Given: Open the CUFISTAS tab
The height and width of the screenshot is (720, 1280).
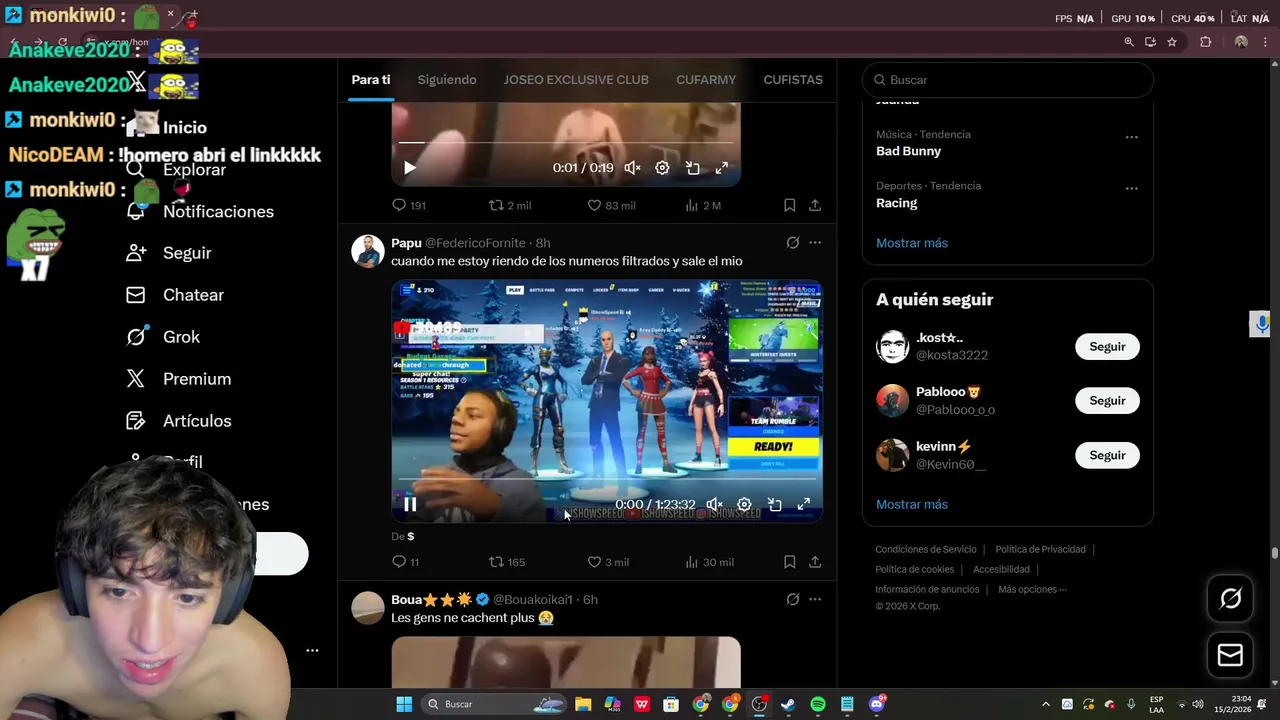Looking at the screenshot, I should (793, 79).
